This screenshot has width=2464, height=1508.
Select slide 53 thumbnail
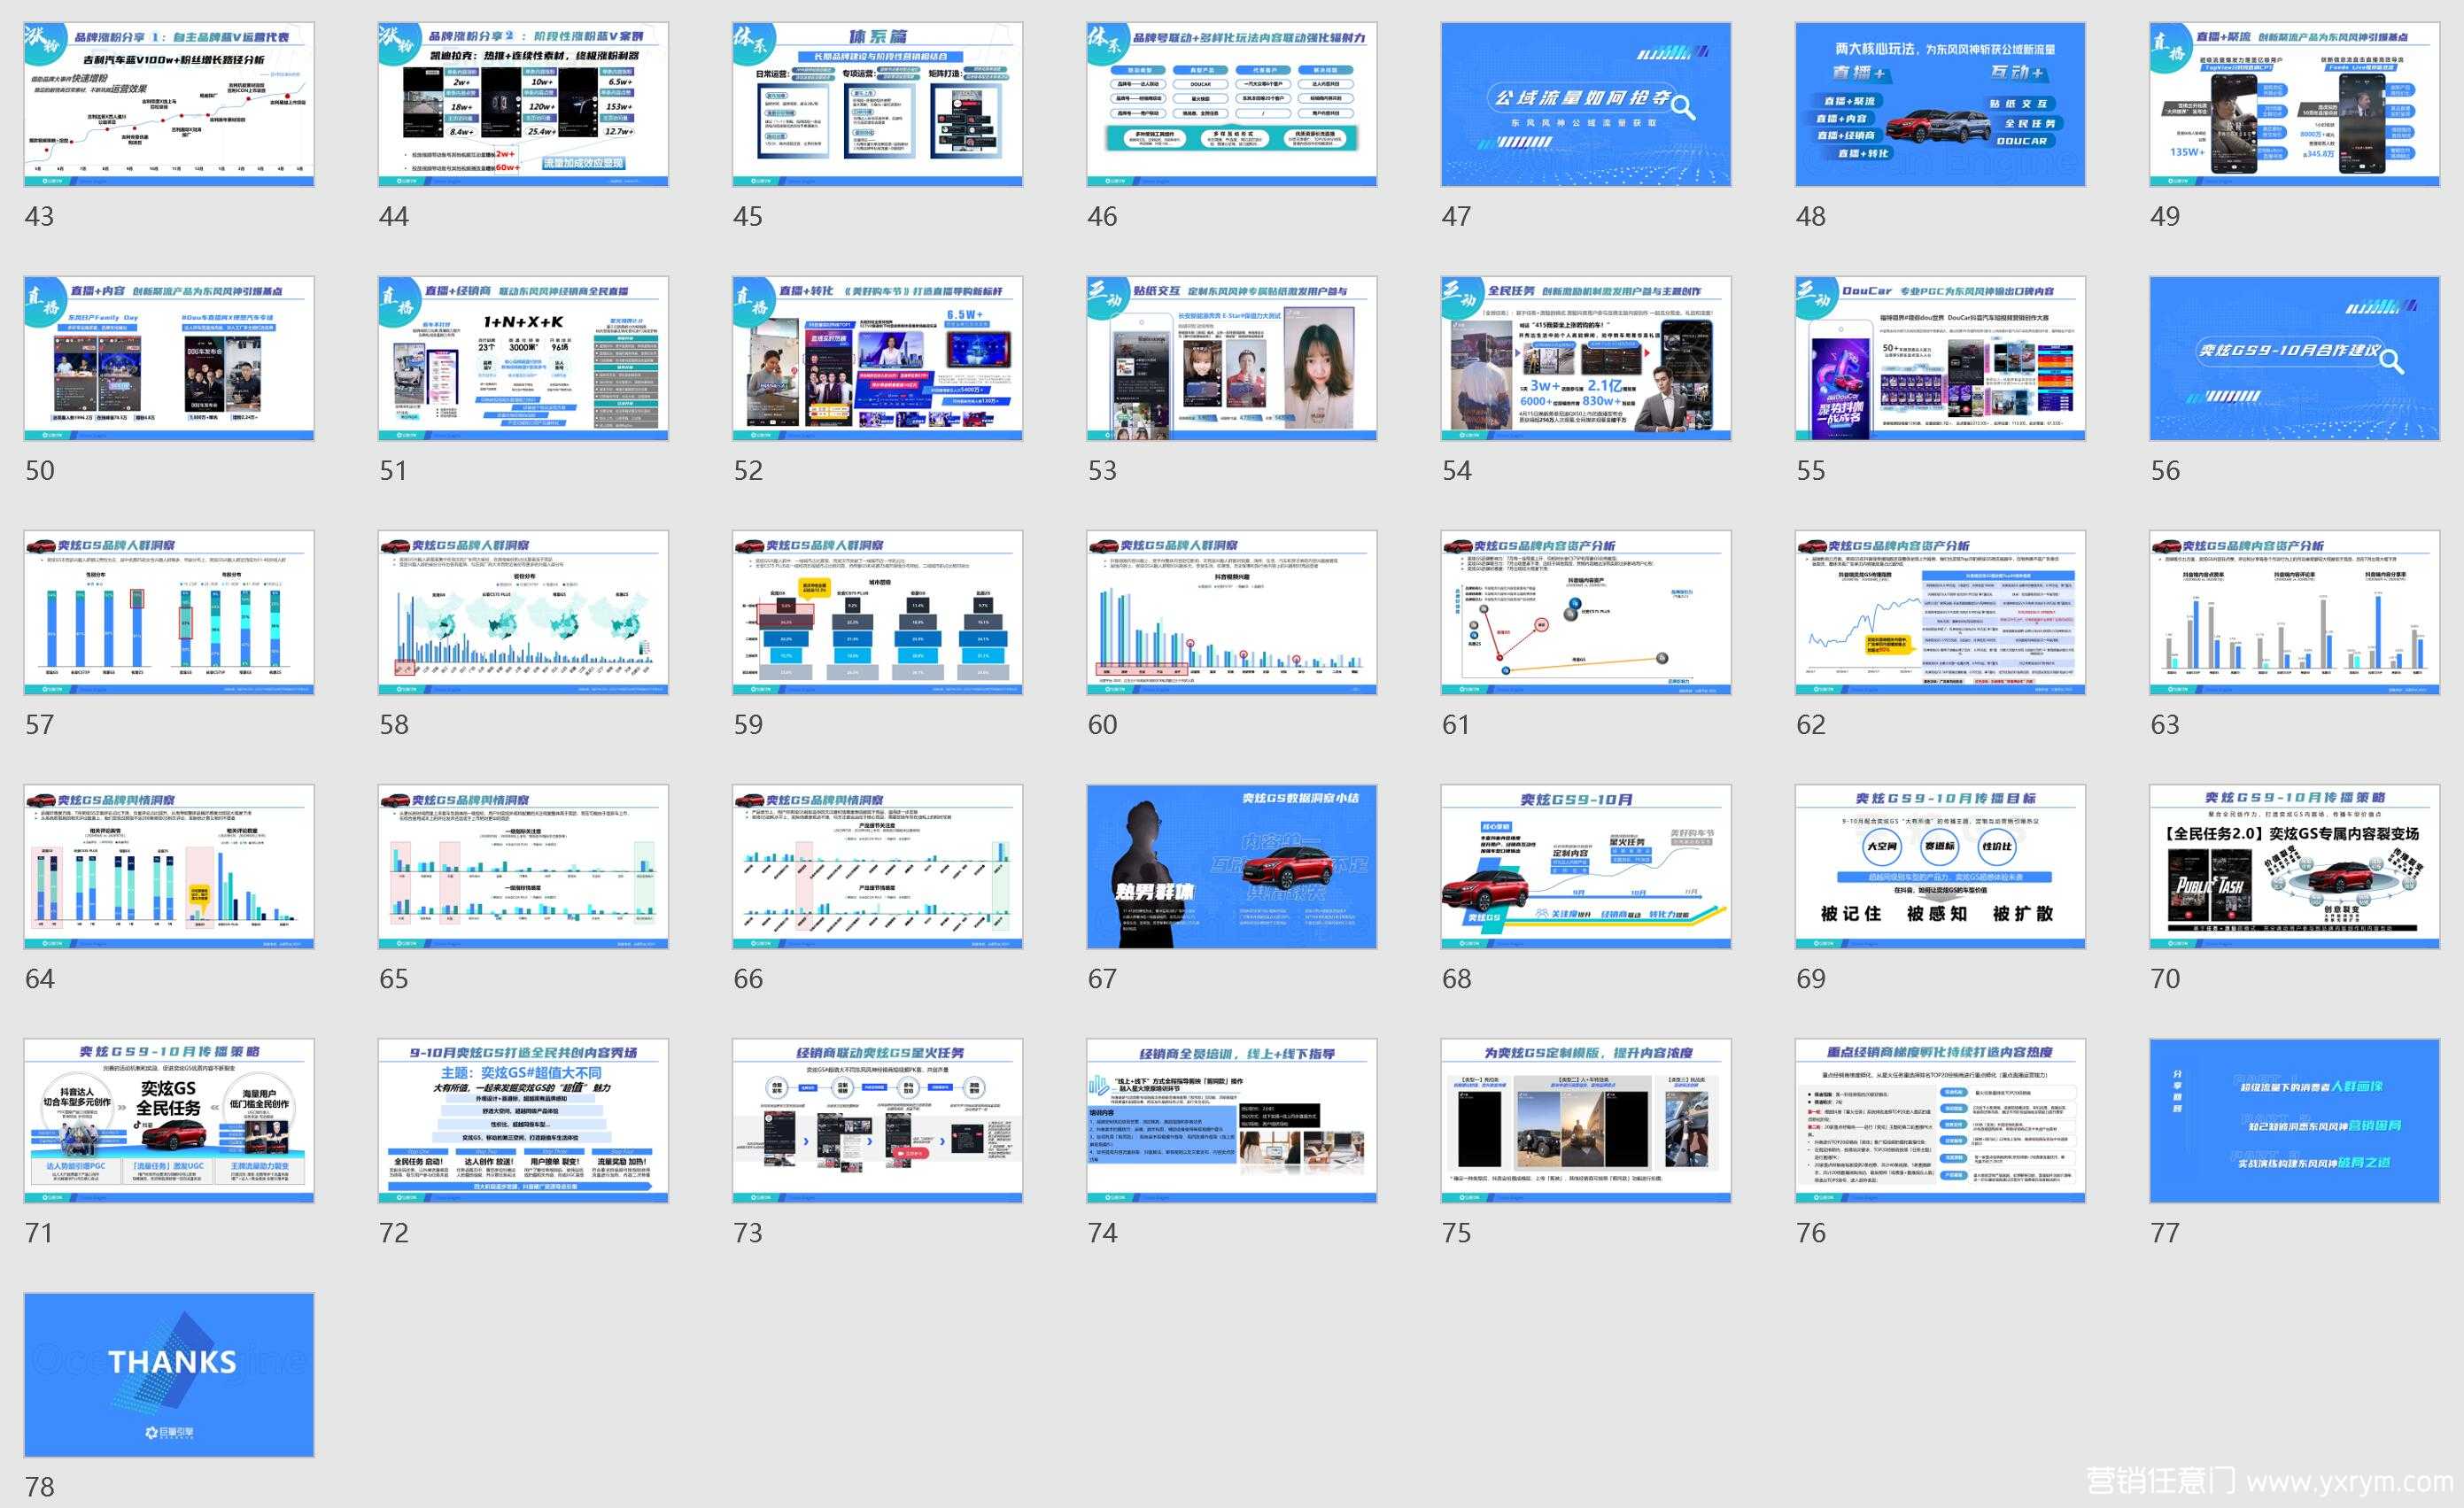[1232, 358]
